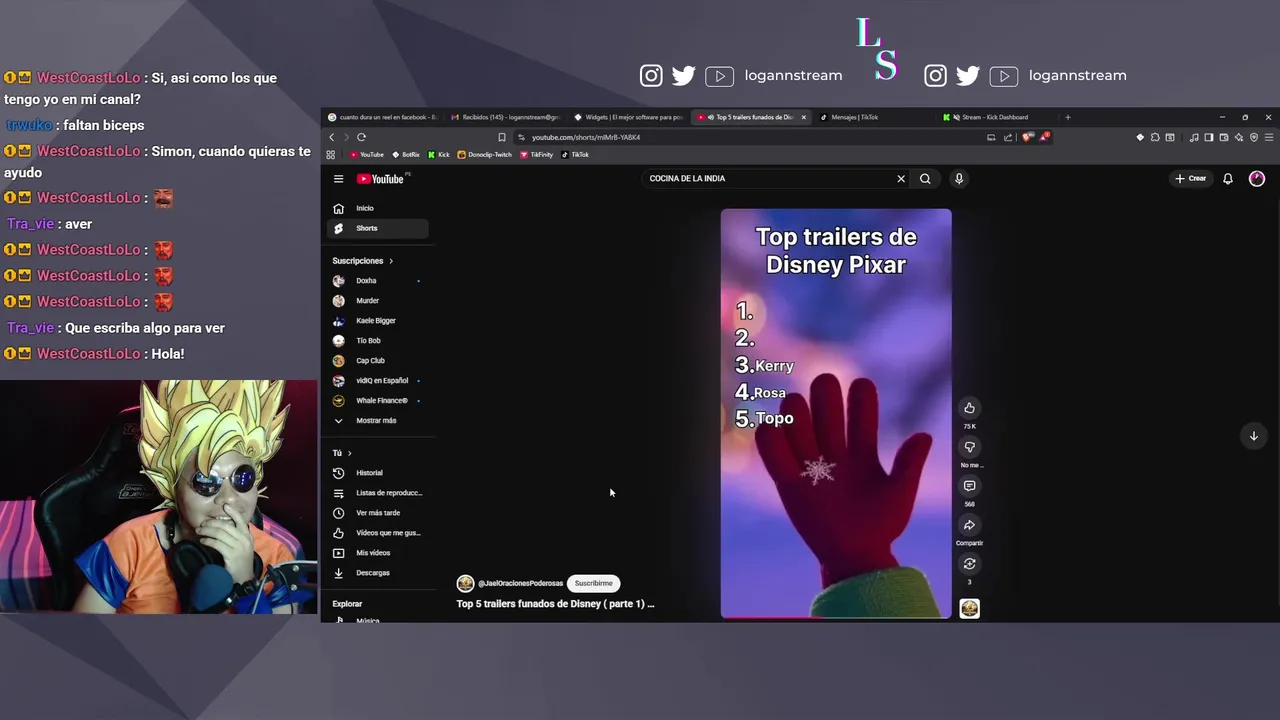Expand Mostrar más under subscriptions
Image resolution: width=1280 pixels, height=720 pixels.
click(379, 421)
